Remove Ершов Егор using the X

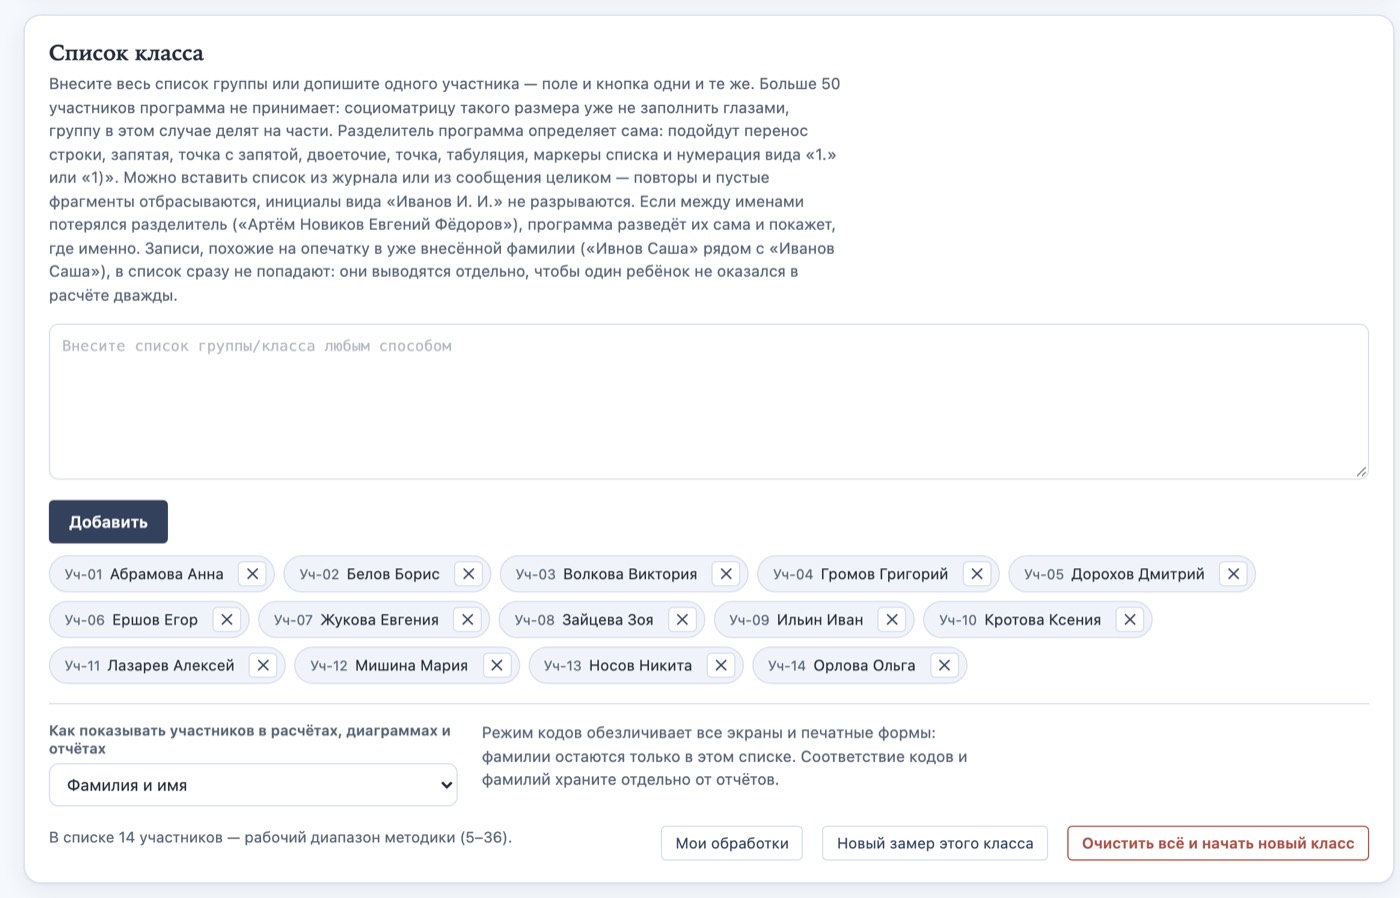coord(227,620)
